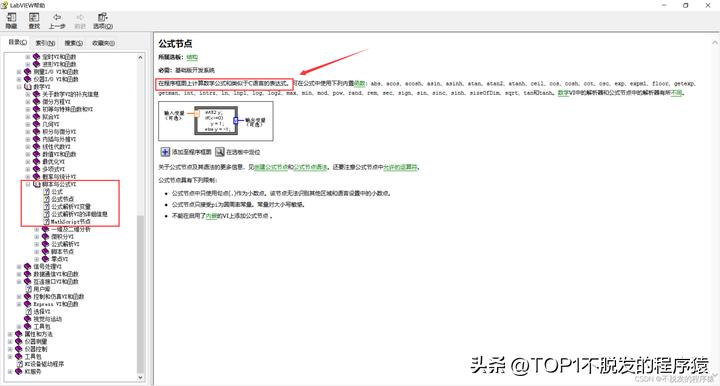Click the book icon beside 属性和方法
Viewport: 720px width, 386px height.
(18, 334)
